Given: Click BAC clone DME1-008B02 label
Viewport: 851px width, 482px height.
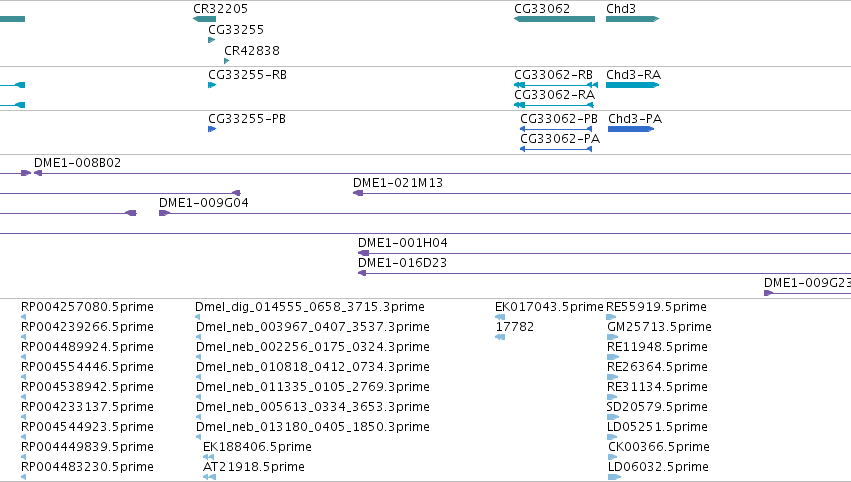Looking at the screenshot, I should pyautogui.click(x=78, y=163).
